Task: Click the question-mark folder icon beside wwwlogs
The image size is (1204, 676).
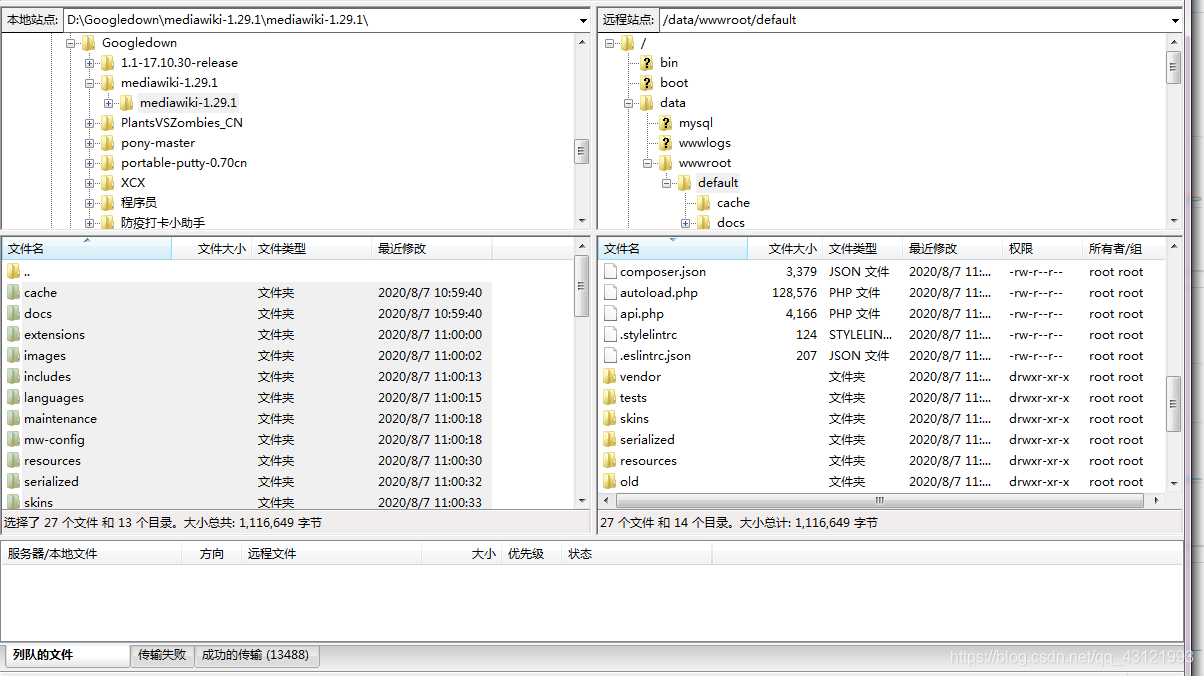Action: (x=665, y=143)
